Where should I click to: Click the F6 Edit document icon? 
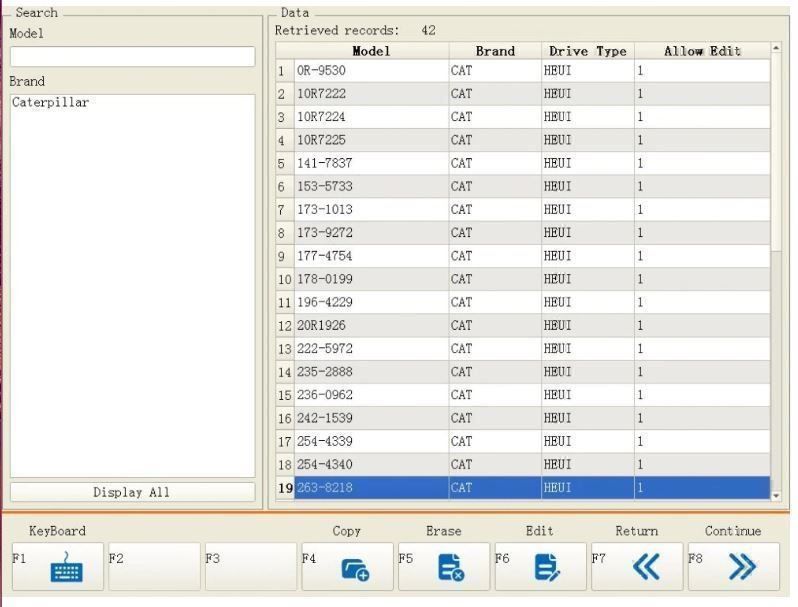547,567
